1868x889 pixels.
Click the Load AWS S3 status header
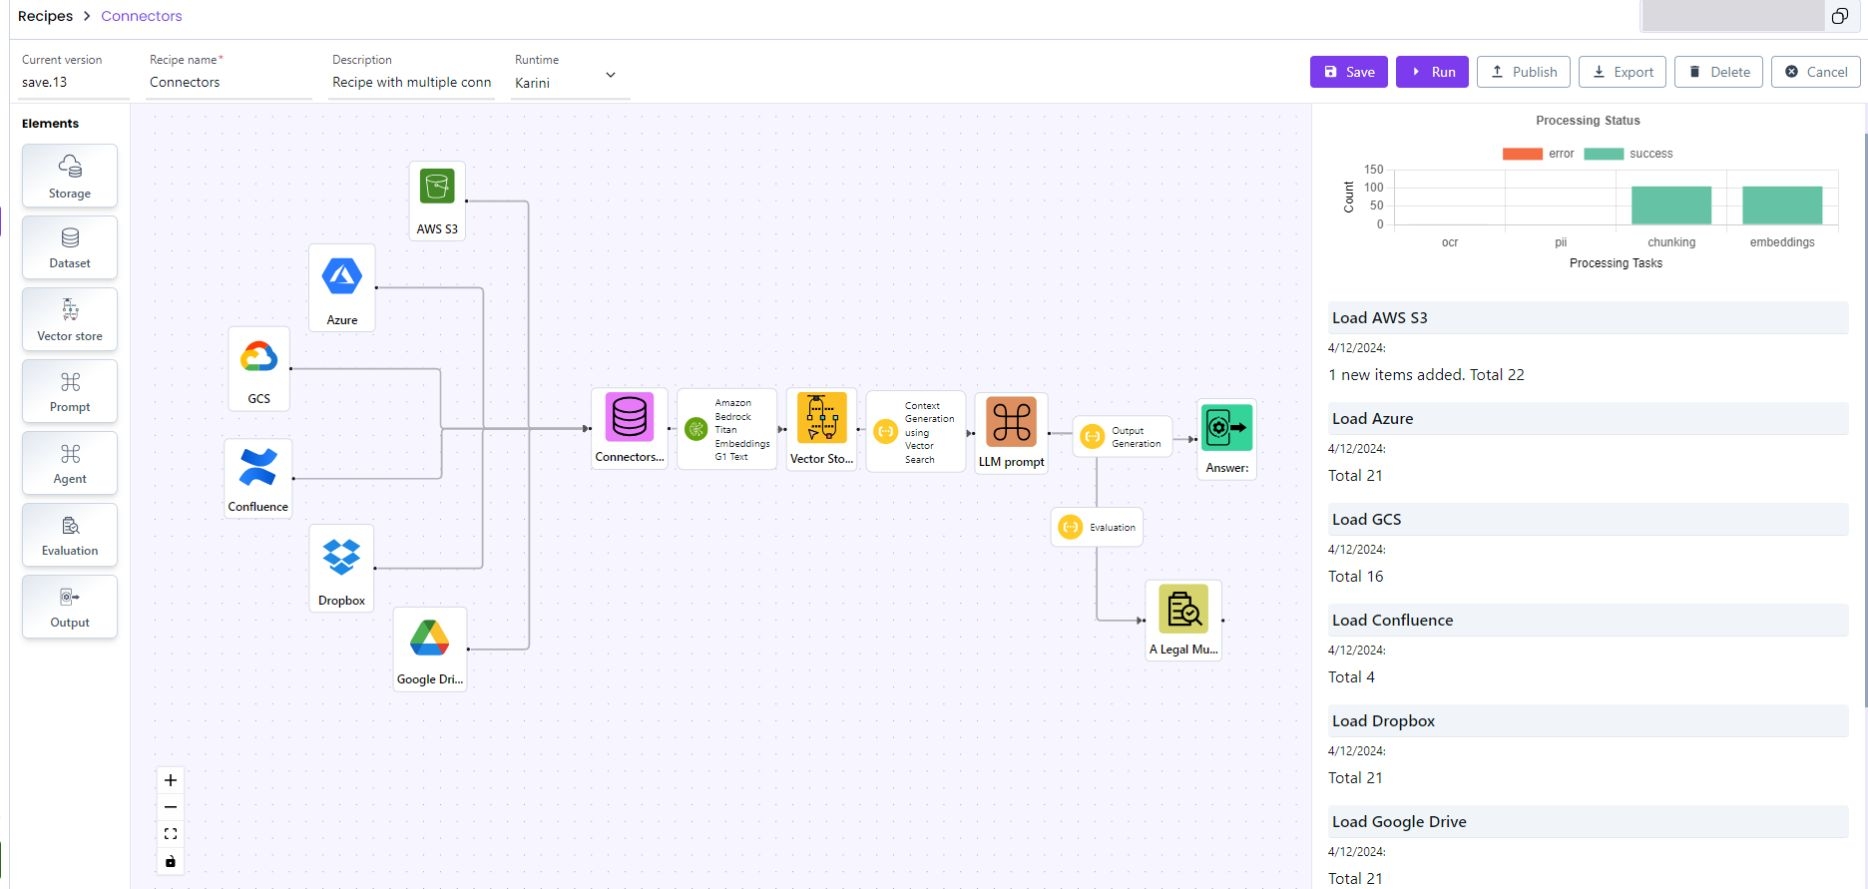pyautogui.click(x=1588, y=318)
